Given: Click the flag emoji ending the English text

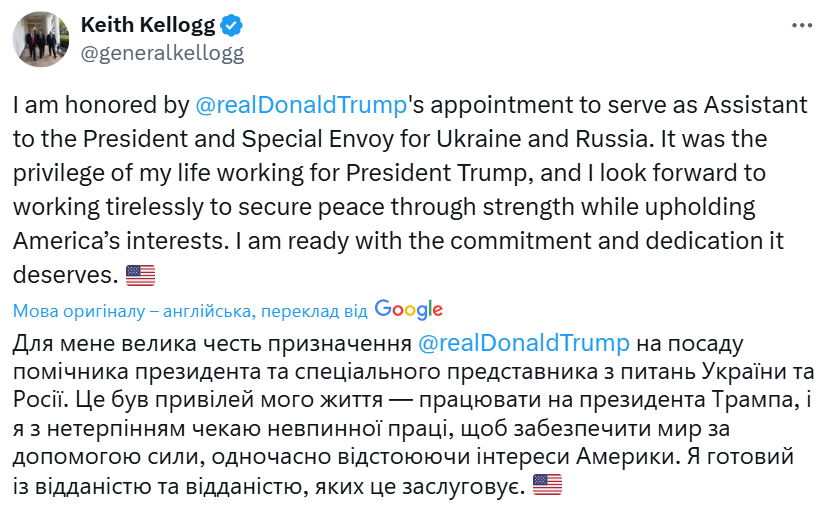Looking at the screenshot, I should 141,276.
